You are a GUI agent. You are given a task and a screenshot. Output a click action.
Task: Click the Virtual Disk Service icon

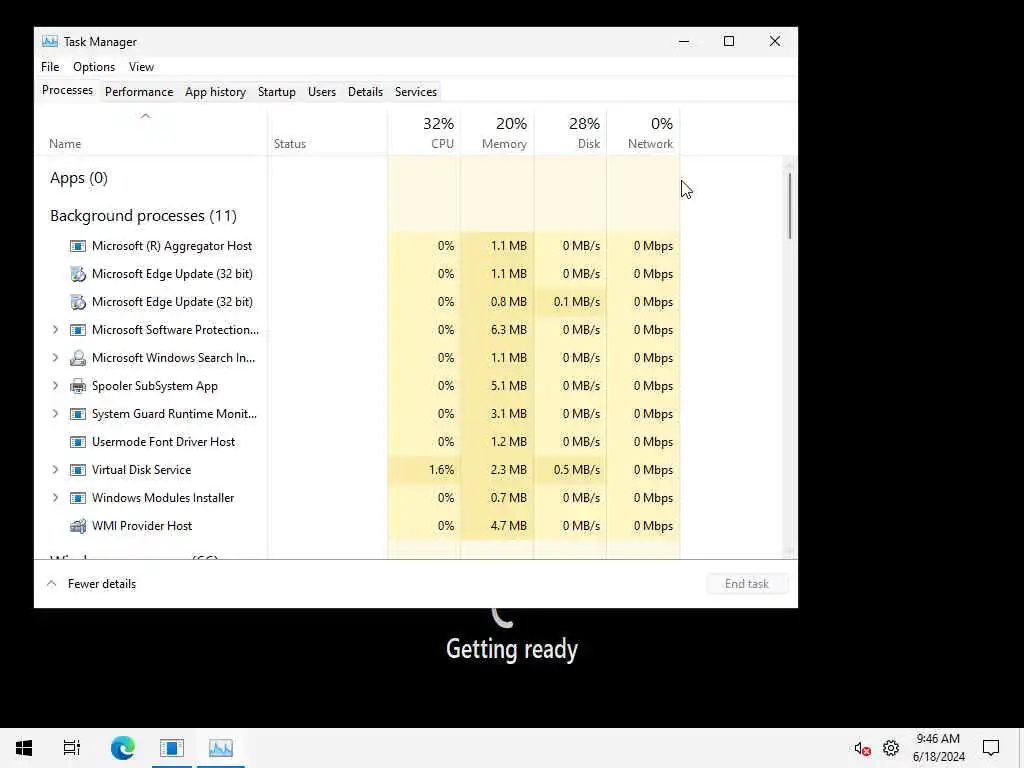click(78, 470)
